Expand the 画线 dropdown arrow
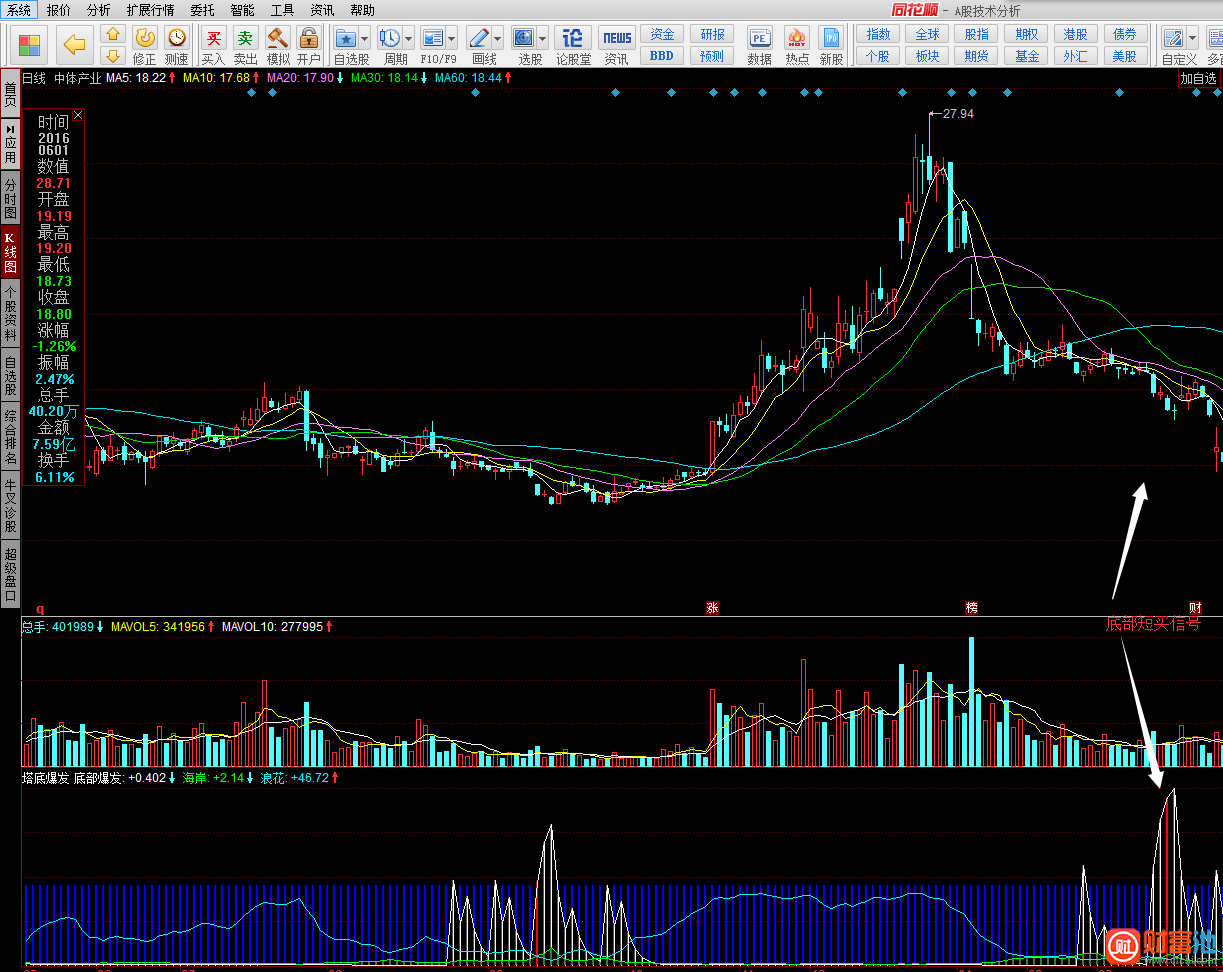The height and width of the screenshot is (972, 1223). 498,39
